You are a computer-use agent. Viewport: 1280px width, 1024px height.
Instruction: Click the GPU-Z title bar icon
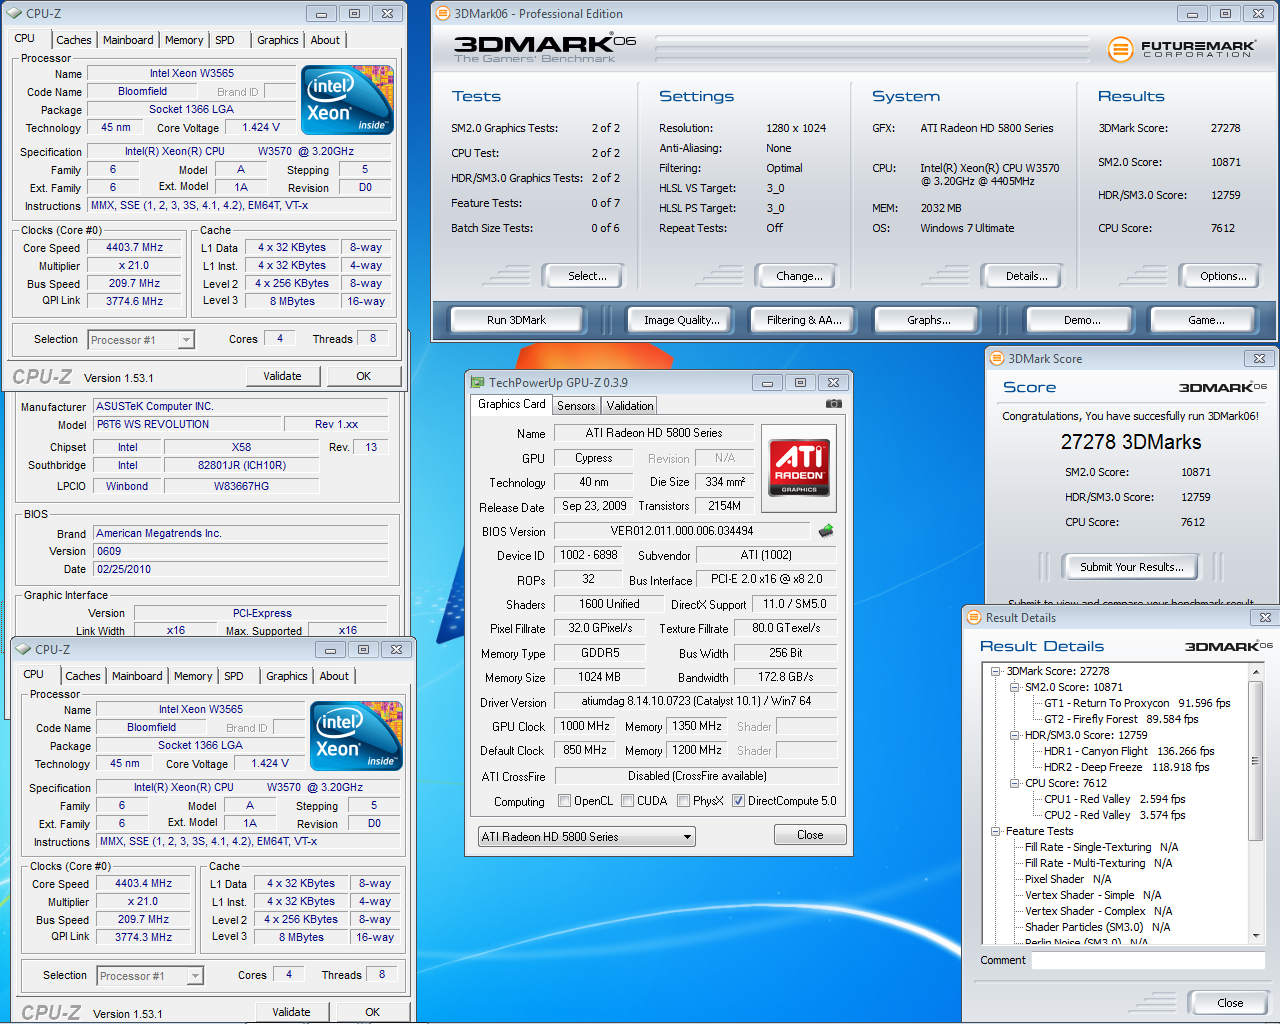tap(477, 382)
